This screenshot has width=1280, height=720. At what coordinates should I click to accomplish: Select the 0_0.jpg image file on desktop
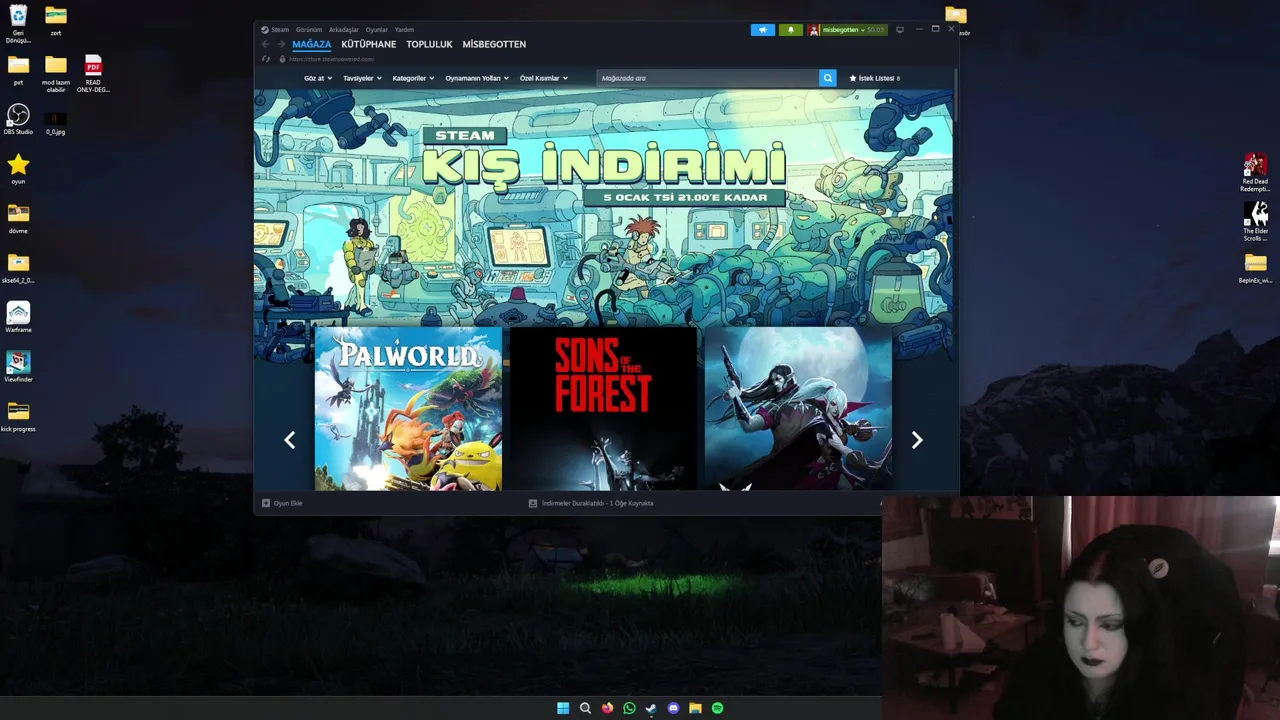(x=56, y=122)
